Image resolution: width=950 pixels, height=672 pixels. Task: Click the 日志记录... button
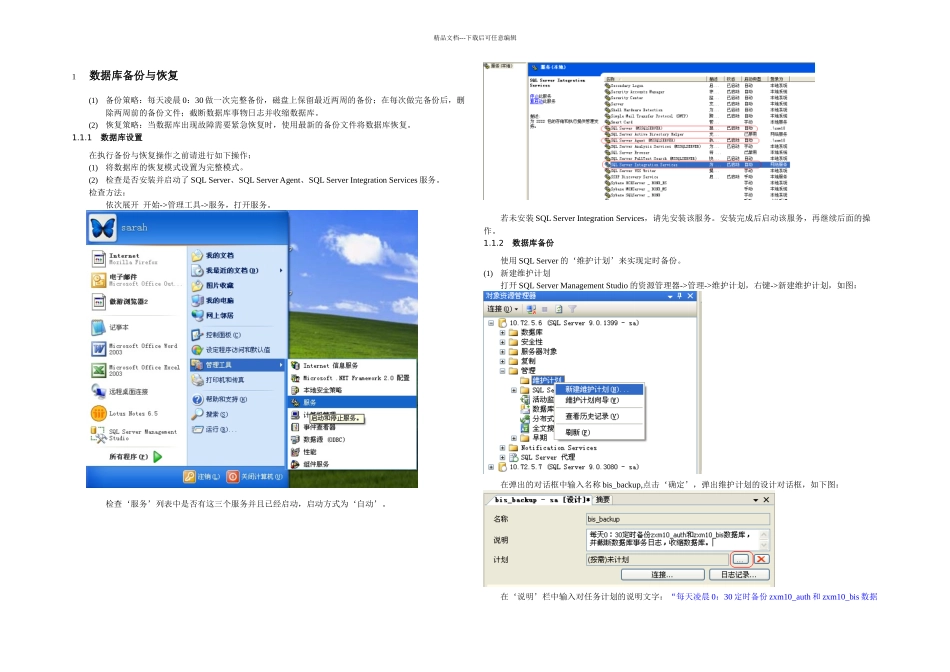click(739, 574)
